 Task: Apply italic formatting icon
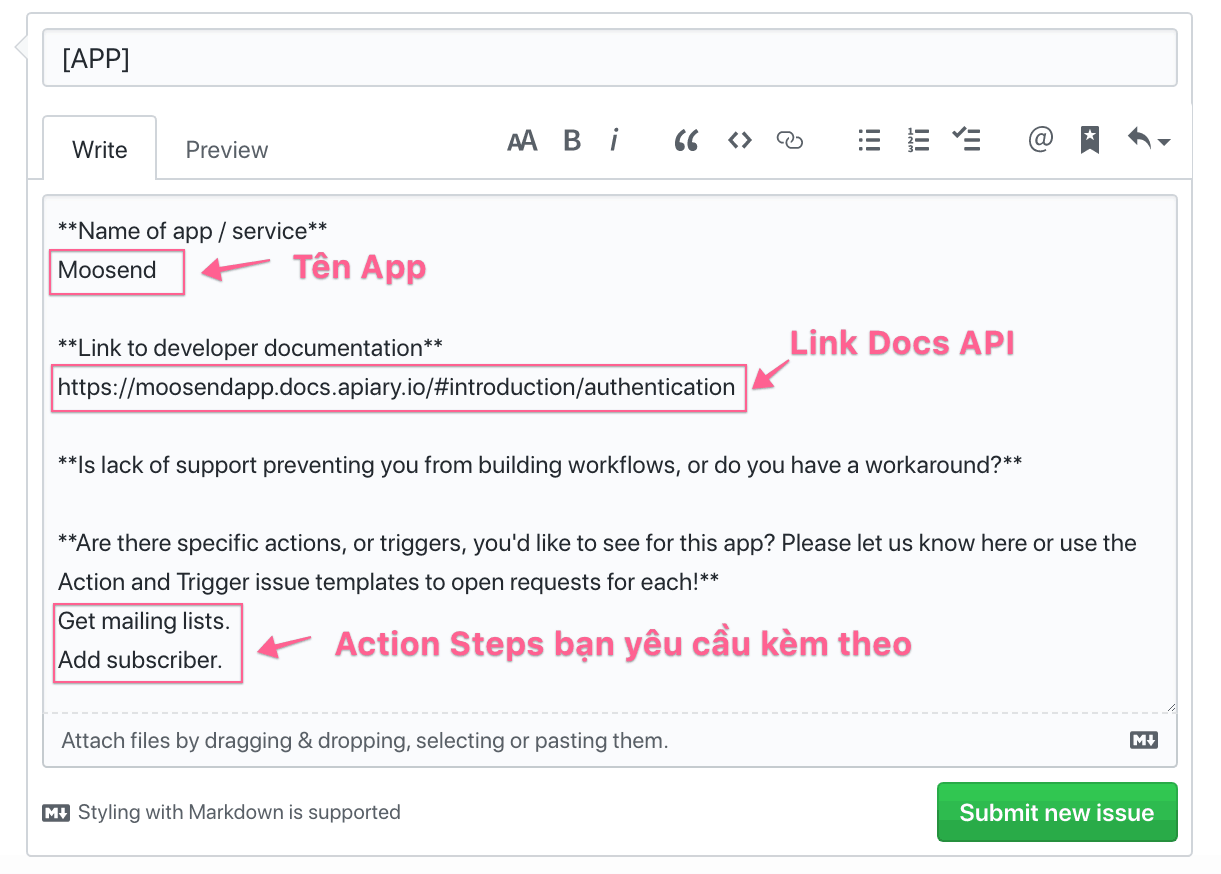pyautogui.click(x=614, y=141)
